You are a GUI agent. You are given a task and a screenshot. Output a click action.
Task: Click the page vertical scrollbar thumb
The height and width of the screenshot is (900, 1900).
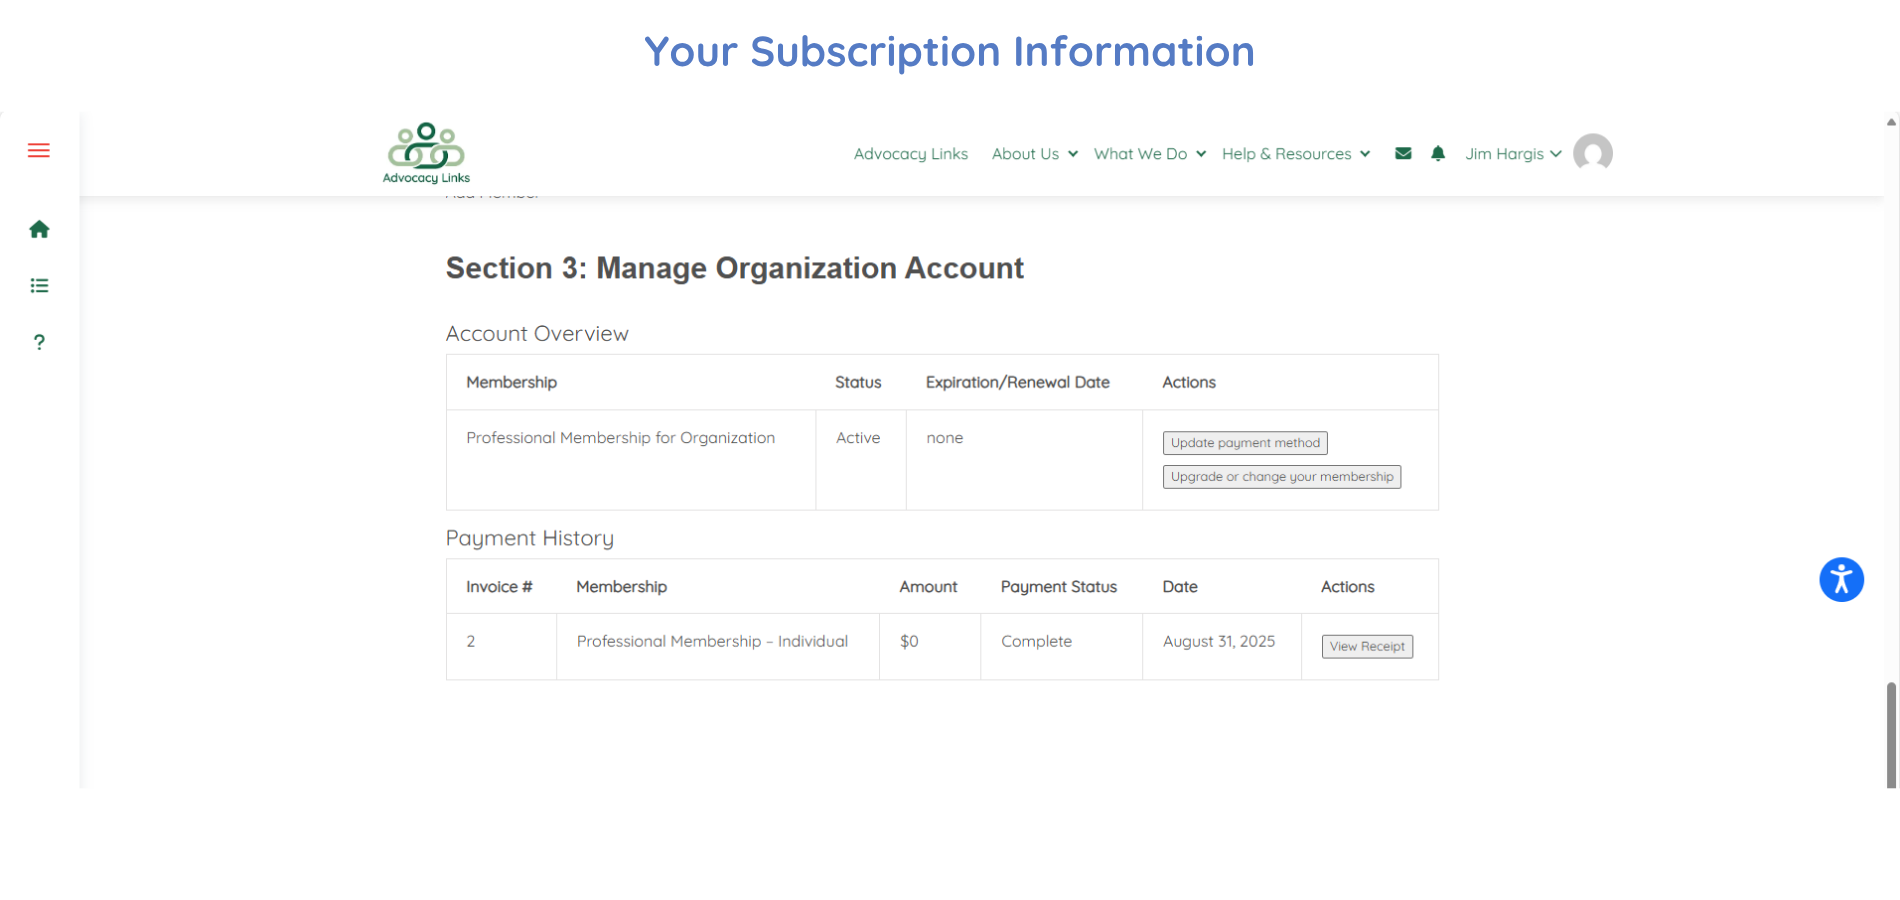pos(1891,735)
